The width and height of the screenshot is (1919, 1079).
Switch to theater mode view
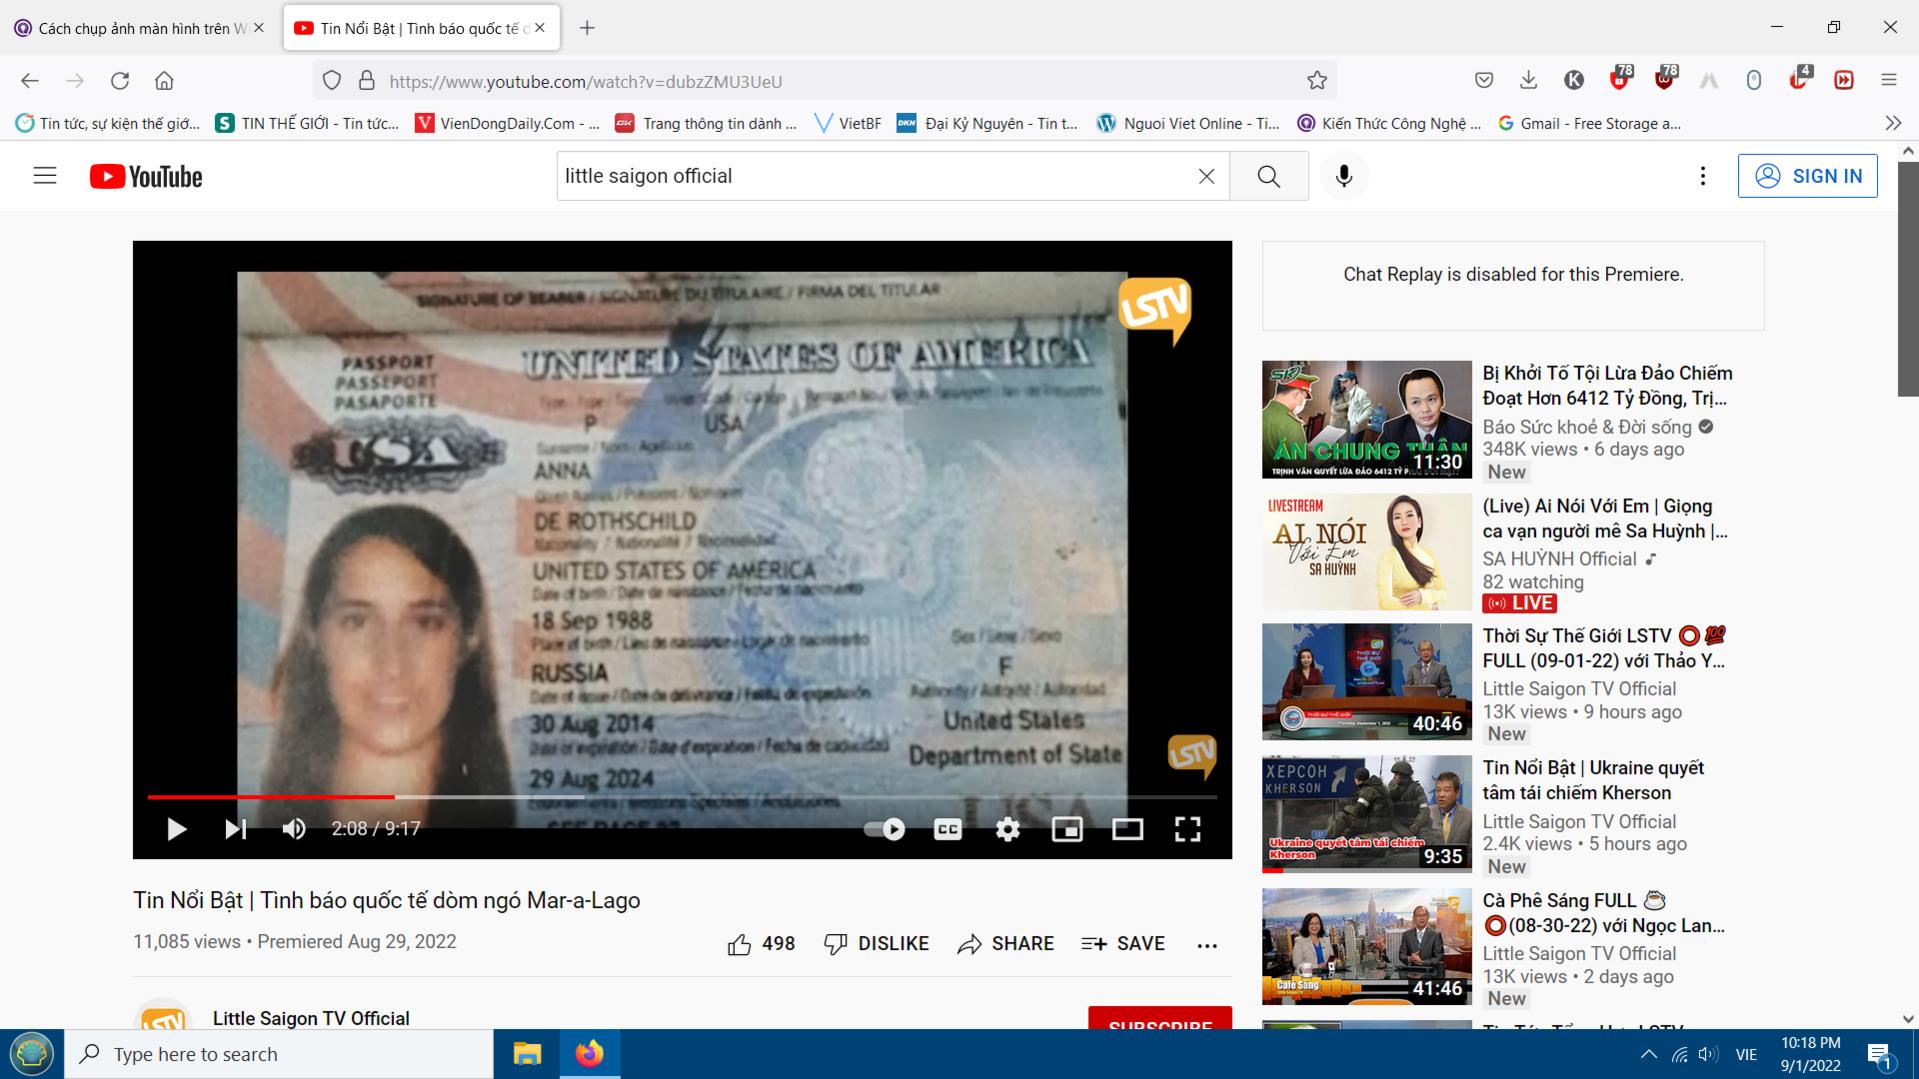point(1127,829)
